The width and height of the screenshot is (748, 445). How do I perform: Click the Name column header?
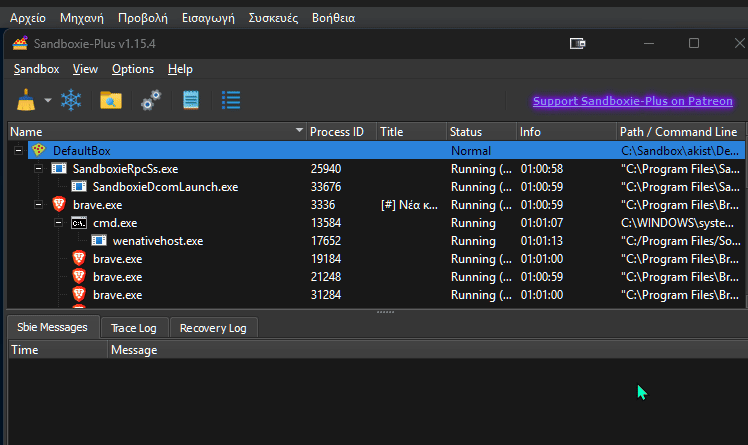tap(156, 132)
